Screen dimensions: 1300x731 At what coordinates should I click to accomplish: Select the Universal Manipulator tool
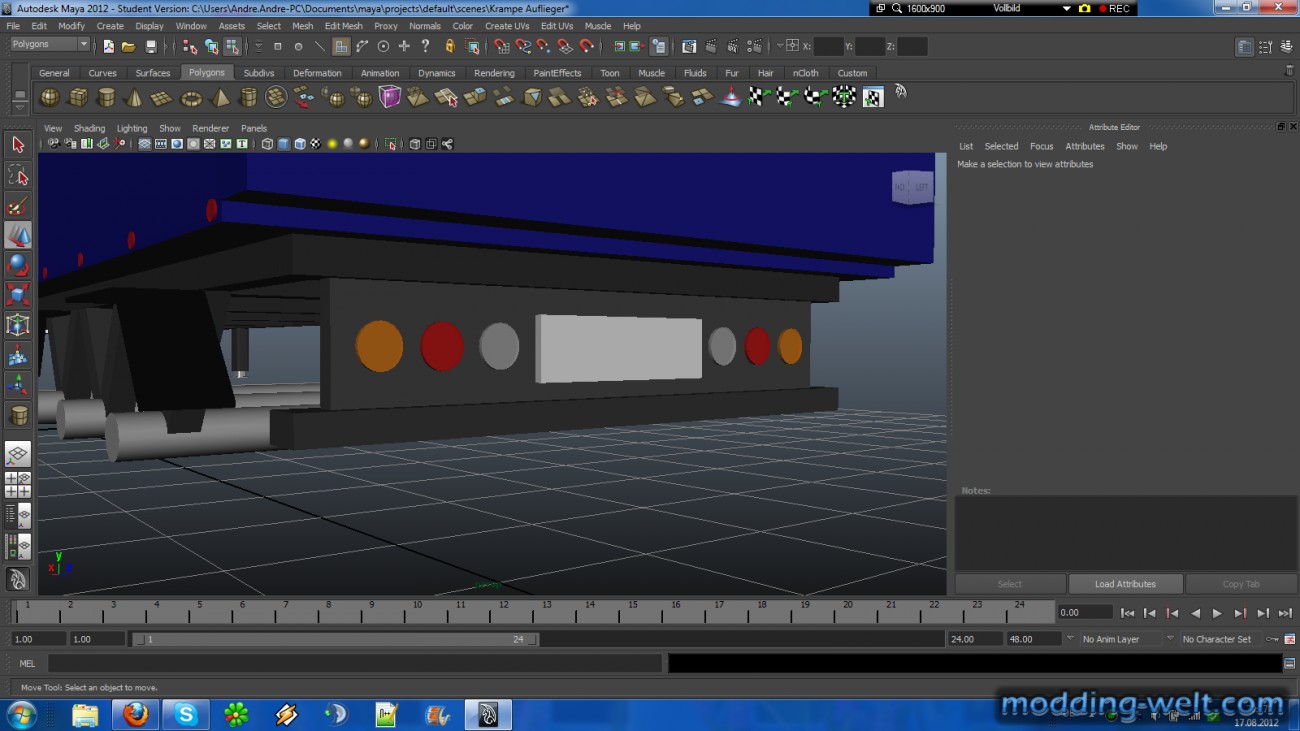18,325
